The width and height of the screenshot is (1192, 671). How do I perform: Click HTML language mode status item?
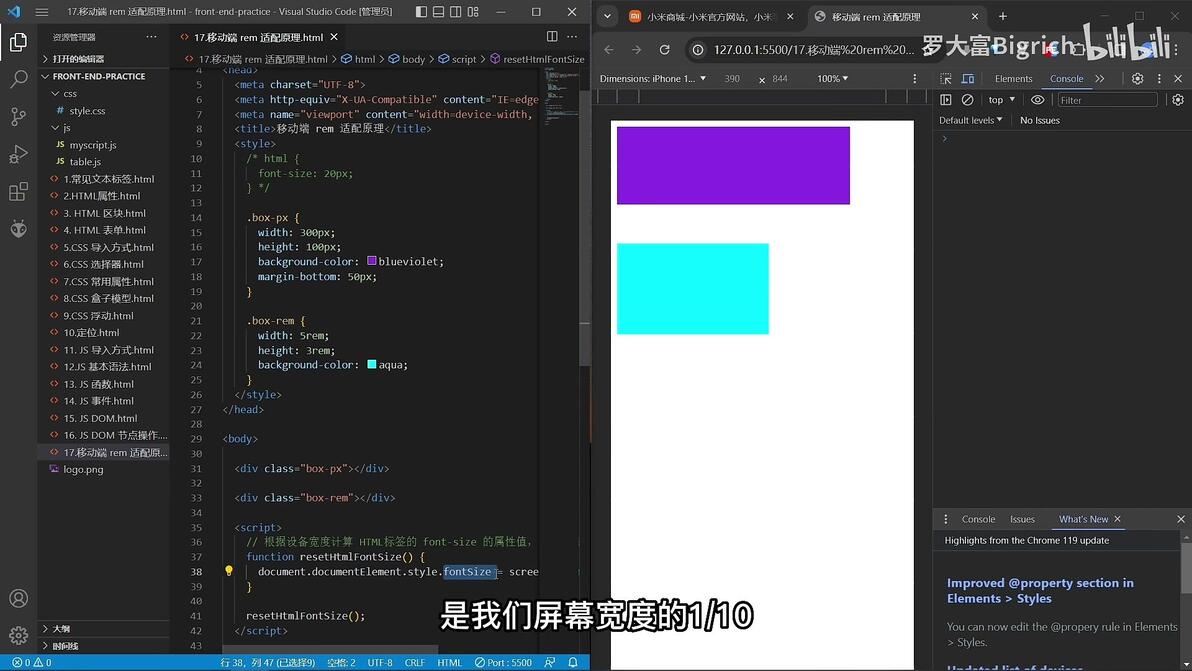pos(449,663)
